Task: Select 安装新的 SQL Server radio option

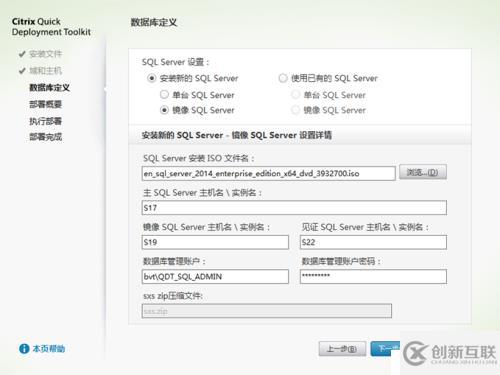Action: coord(152,78)
